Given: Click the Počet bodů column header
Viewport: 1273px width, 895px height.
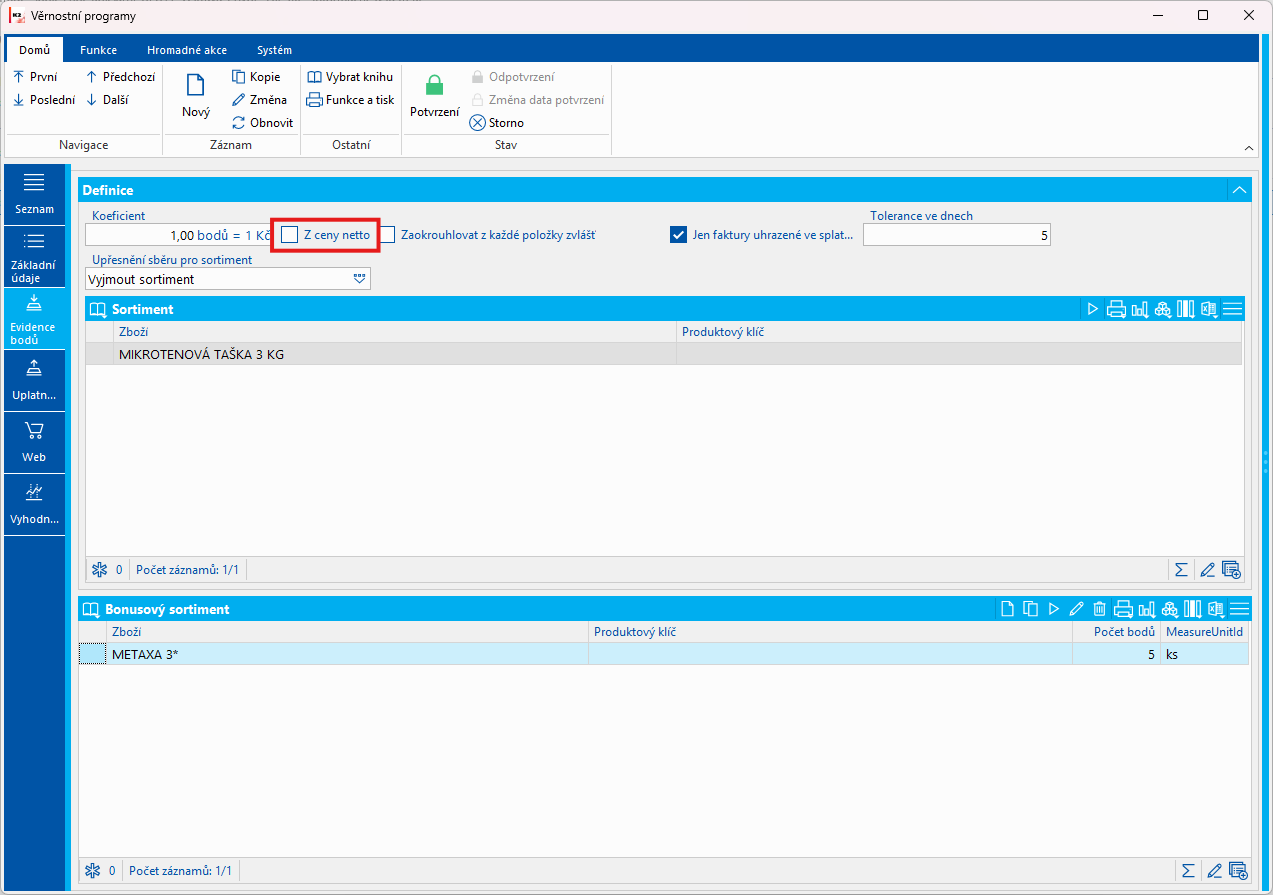Looking at the screenshot, I should pos(1116,632).
